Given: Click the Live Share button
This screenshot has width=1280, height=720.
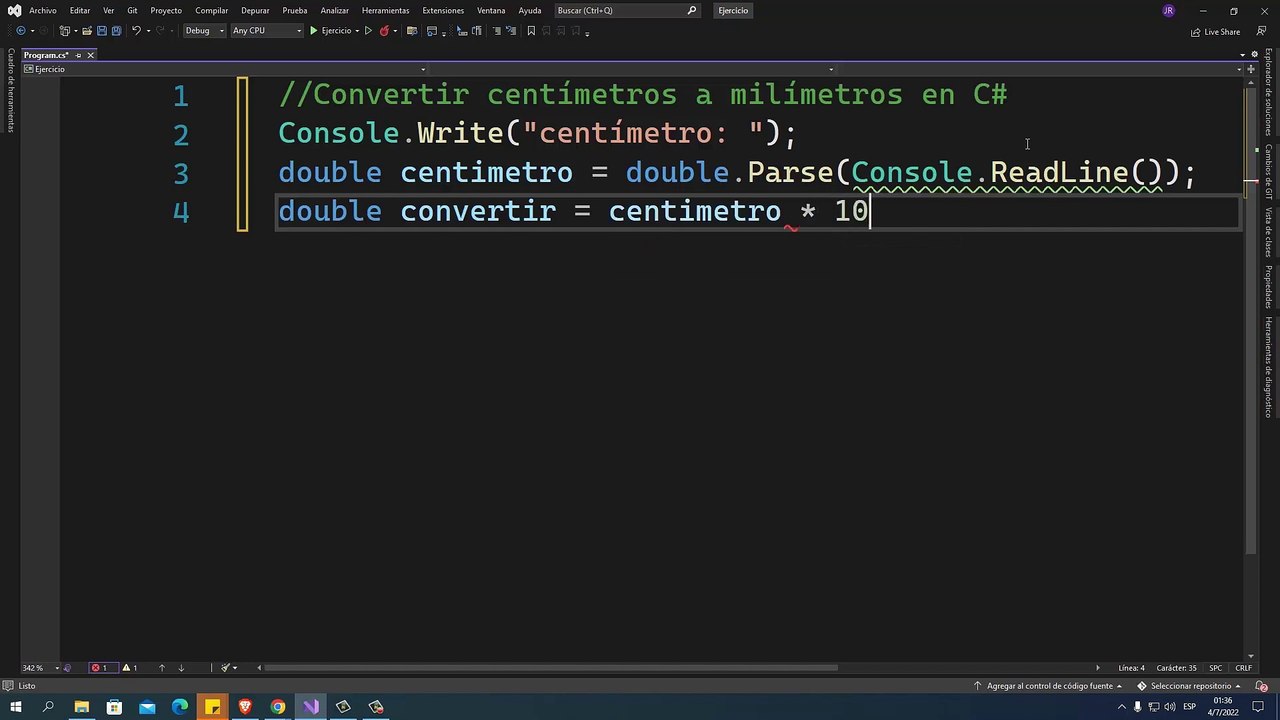Looking at the screenshot, I should 1215,32.
